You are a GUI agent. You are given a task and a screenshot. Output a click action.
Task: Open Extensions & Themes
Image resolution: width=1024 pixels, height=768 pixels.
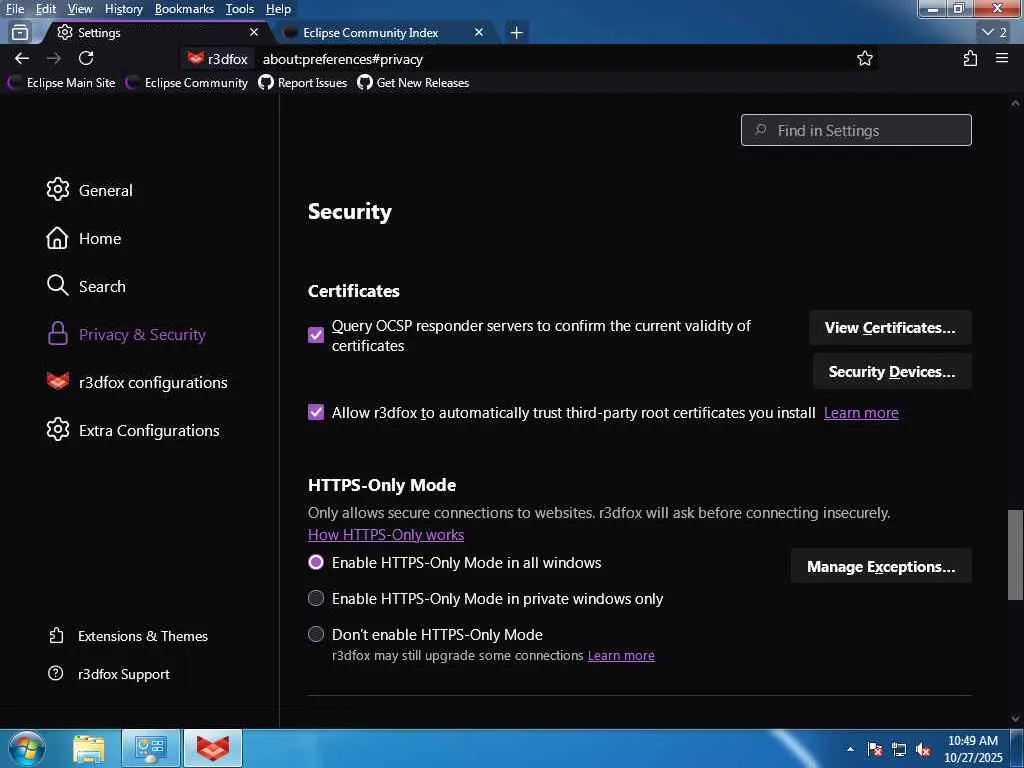tap(128, 636)
